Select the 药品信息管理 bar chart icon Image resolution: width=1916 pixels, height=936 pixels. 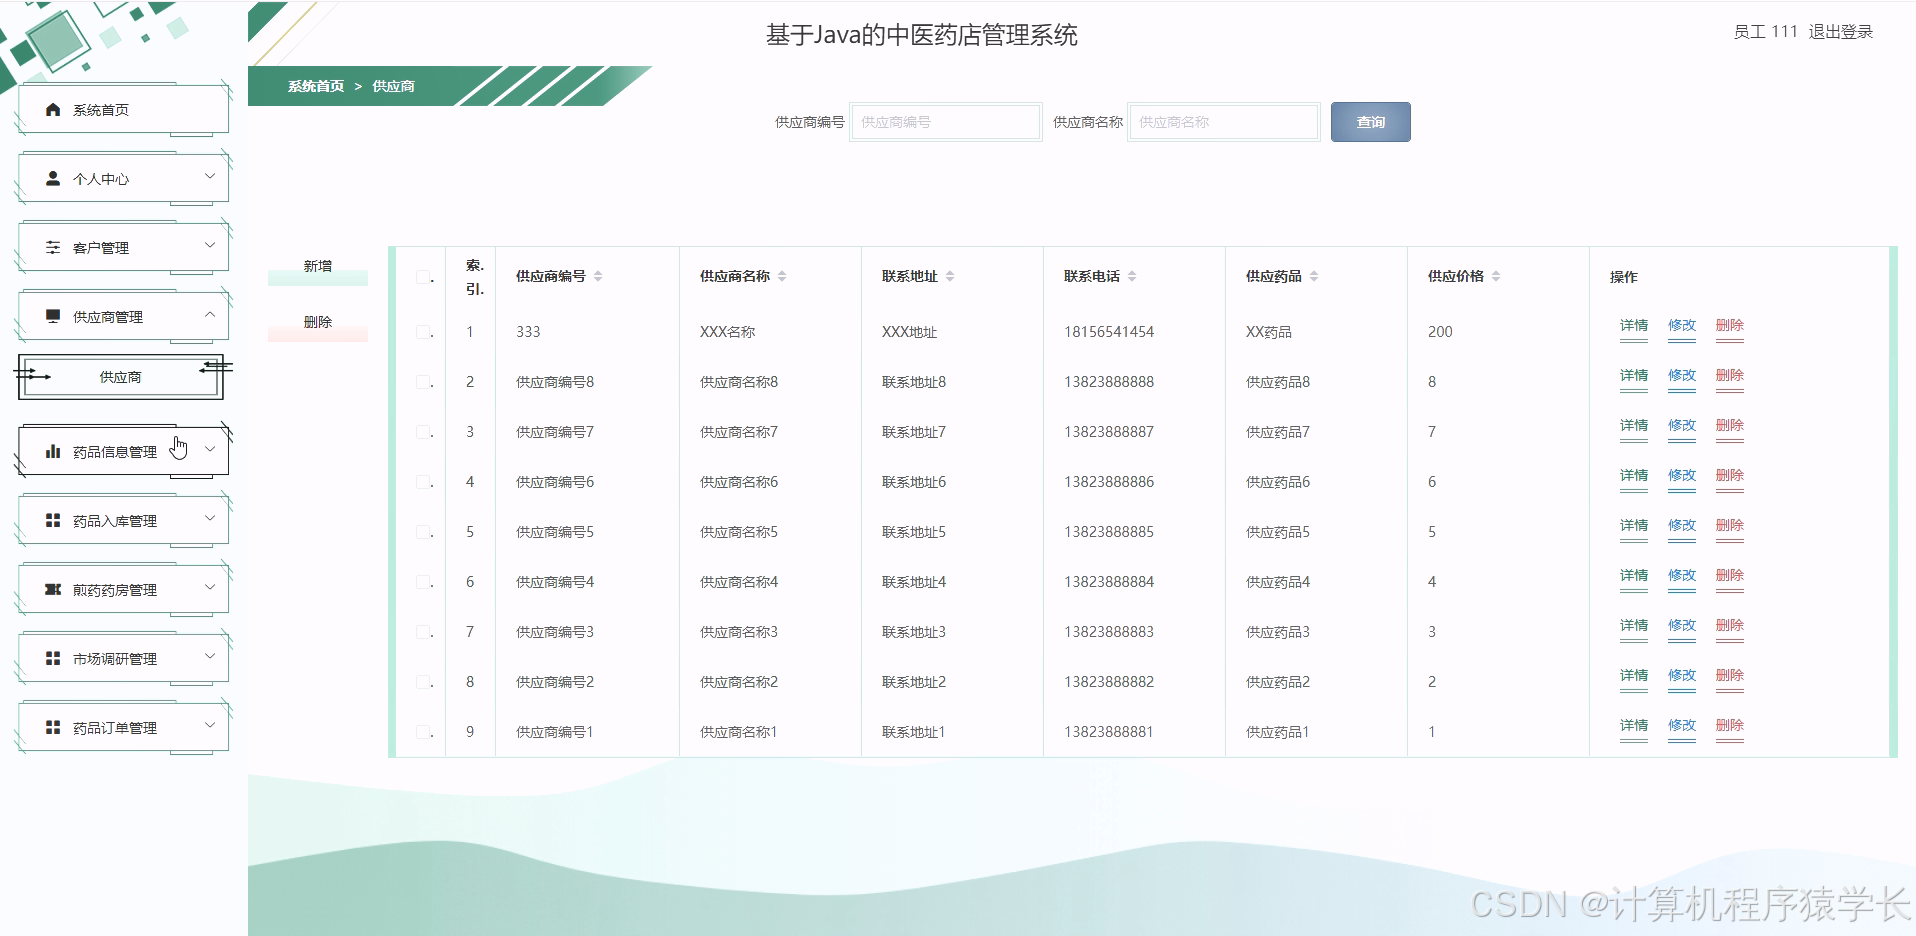(x=52, y=450)
